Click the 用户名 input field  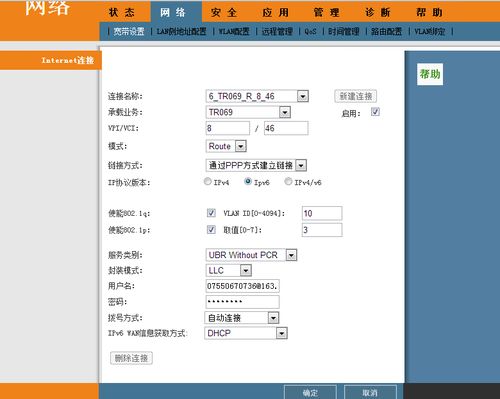click(x=243, y=286)
